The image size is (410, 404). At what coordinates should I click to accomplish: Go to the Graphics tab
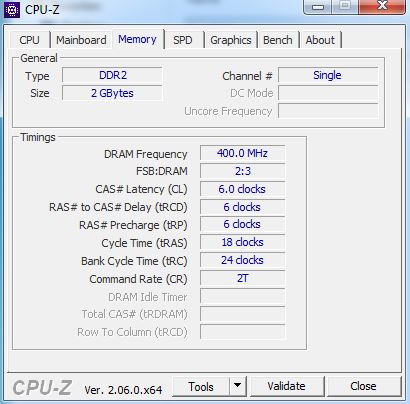click(x=231, y=40)
